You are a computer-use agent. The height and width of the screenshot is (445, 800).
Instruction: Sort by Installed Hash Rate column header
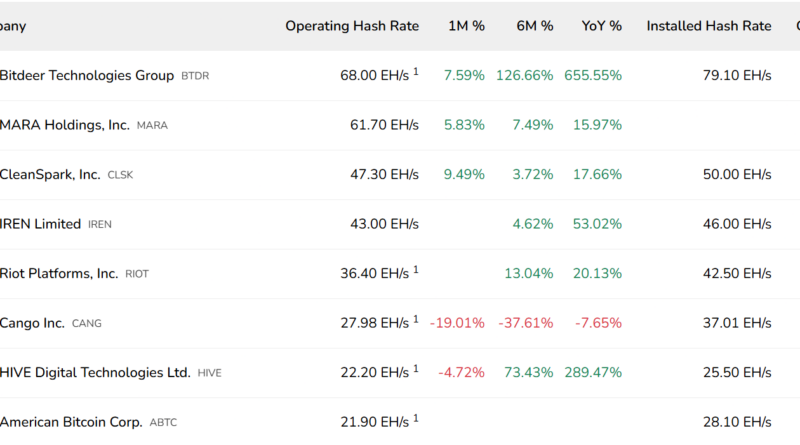point(709,26)
